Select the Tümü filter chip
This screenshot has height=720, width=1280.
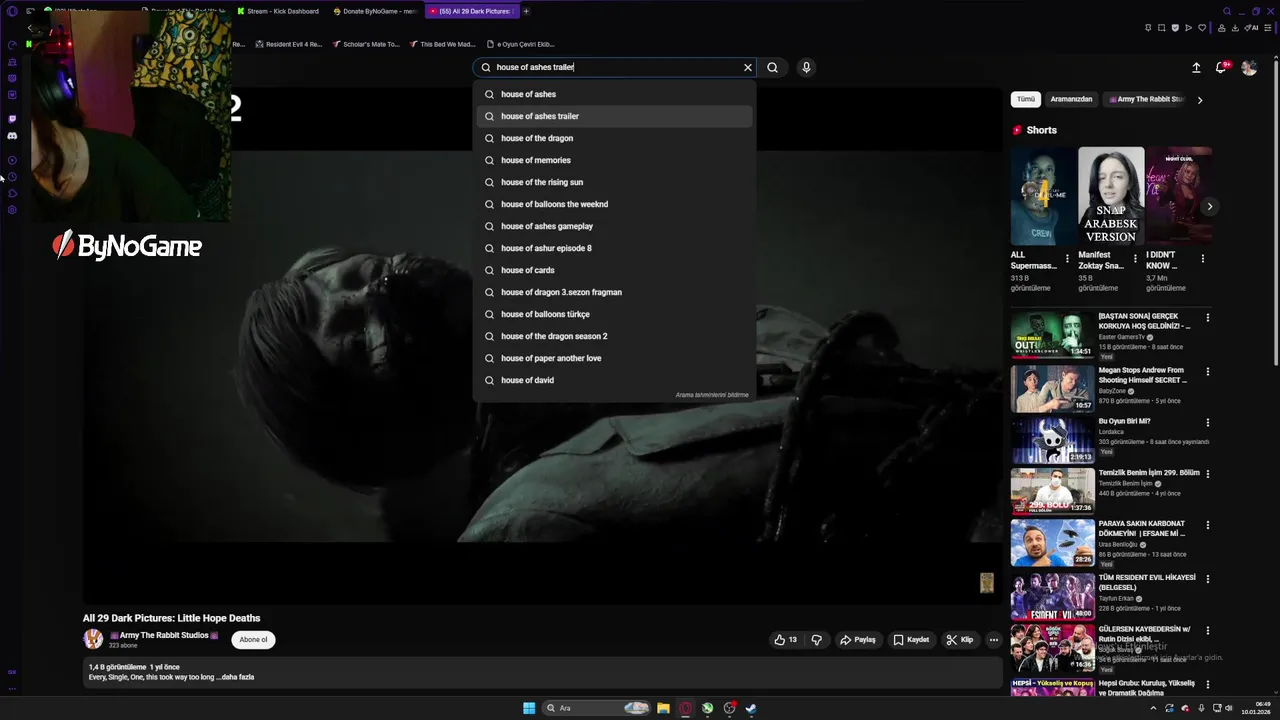point(1026,99)
